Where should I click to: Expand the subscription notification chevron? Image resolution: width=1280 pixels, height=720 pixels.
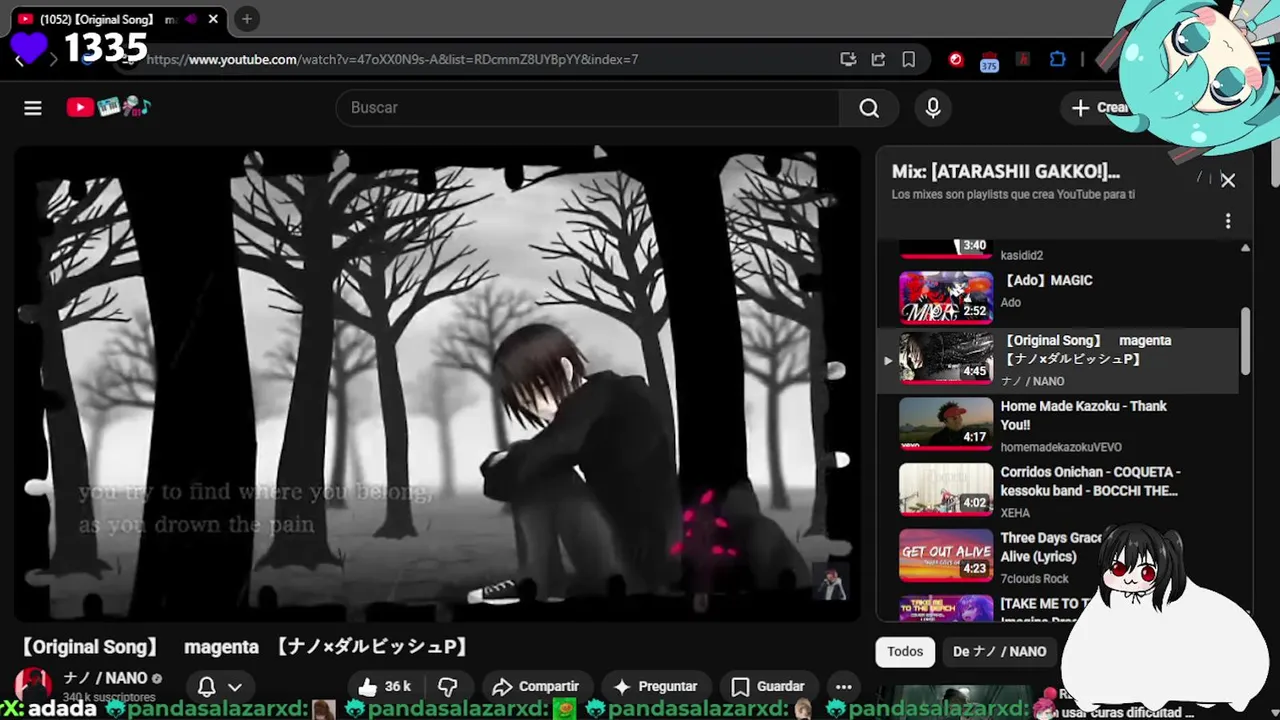(235, 687)
